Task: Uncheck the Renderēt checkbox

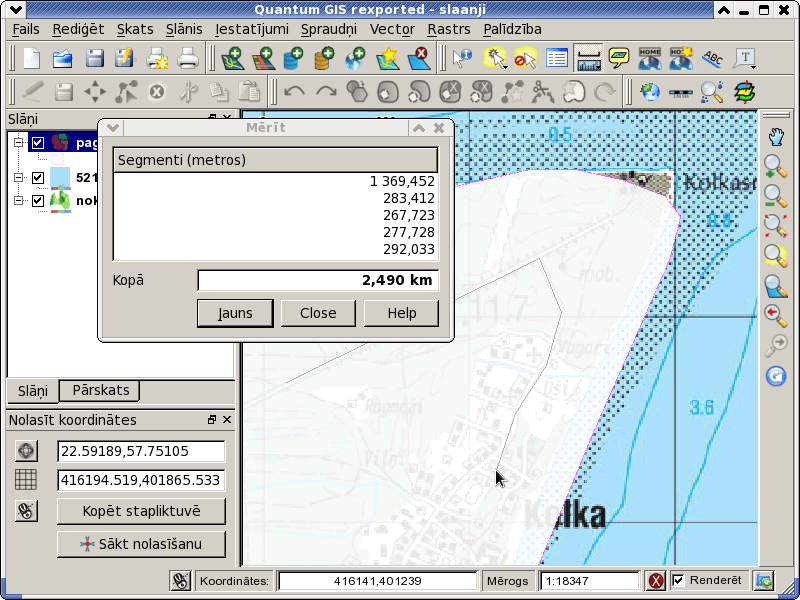Action: pyautogui.click(x=678, y=581)
